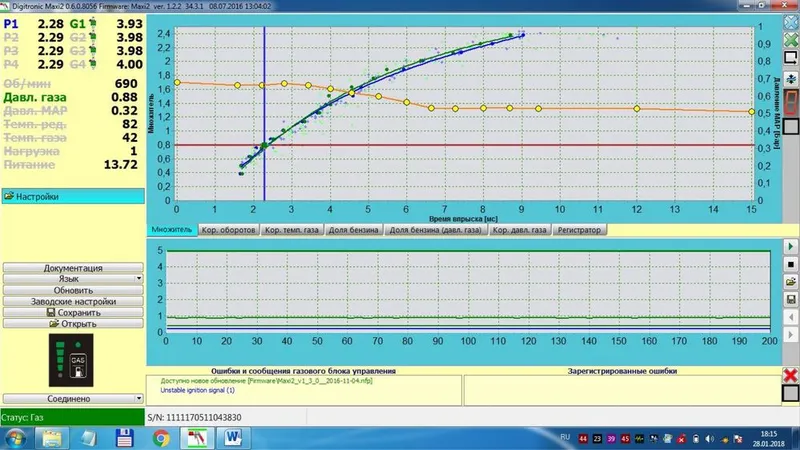Viewport: 800px width, 450px height.
Task: Open recording file via folder icon
Action: 791,282
